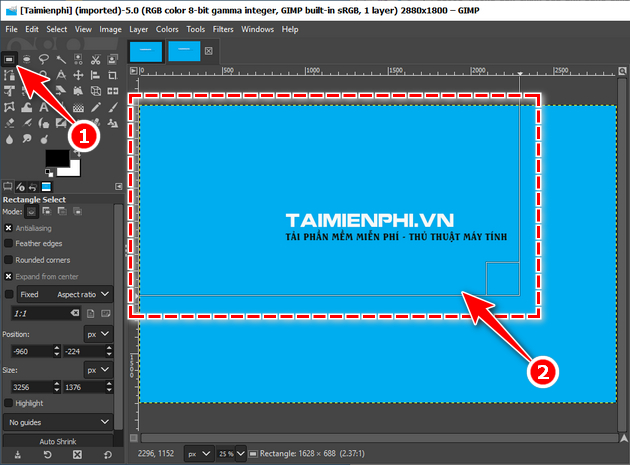This screenshot has width=630, height=465.
Task: Toggle the Antialiasing checkbox
Action: pos(8,228)
